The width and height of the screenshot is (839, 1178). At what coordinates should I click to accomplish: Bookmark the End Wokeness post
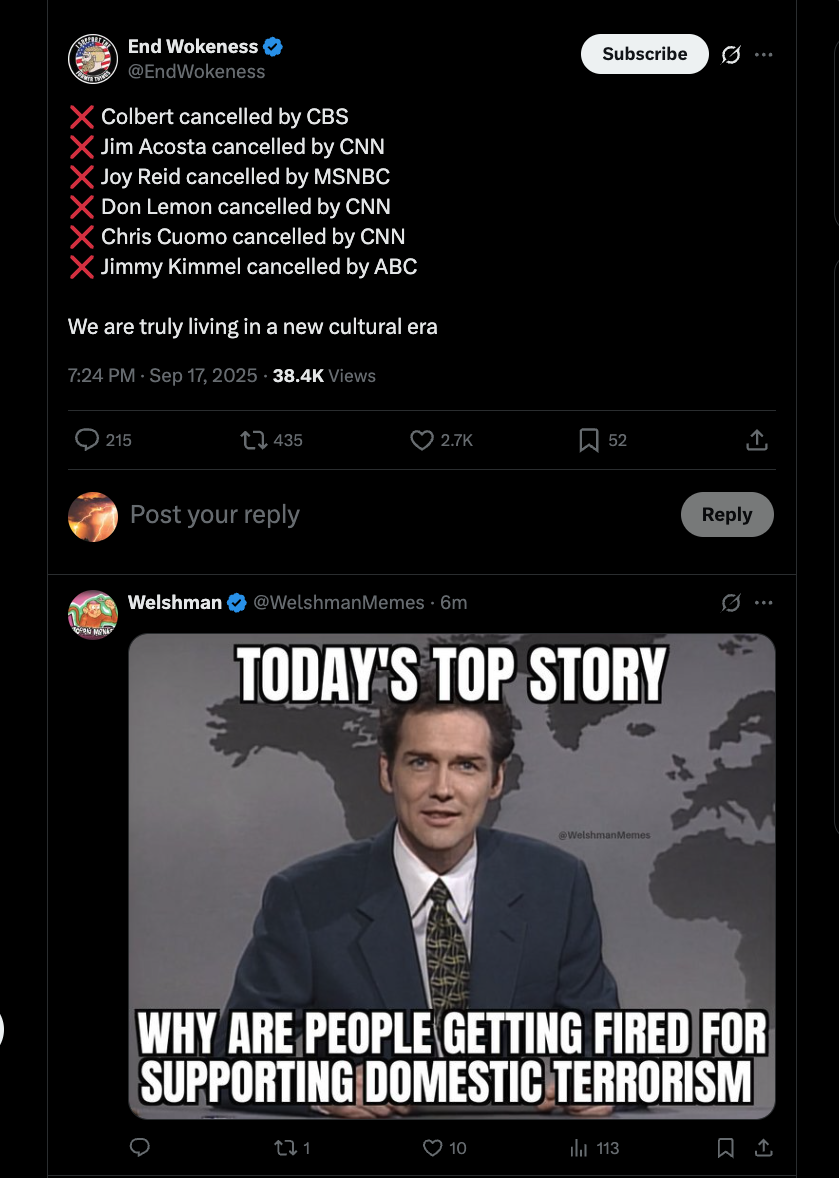[589, 440]
